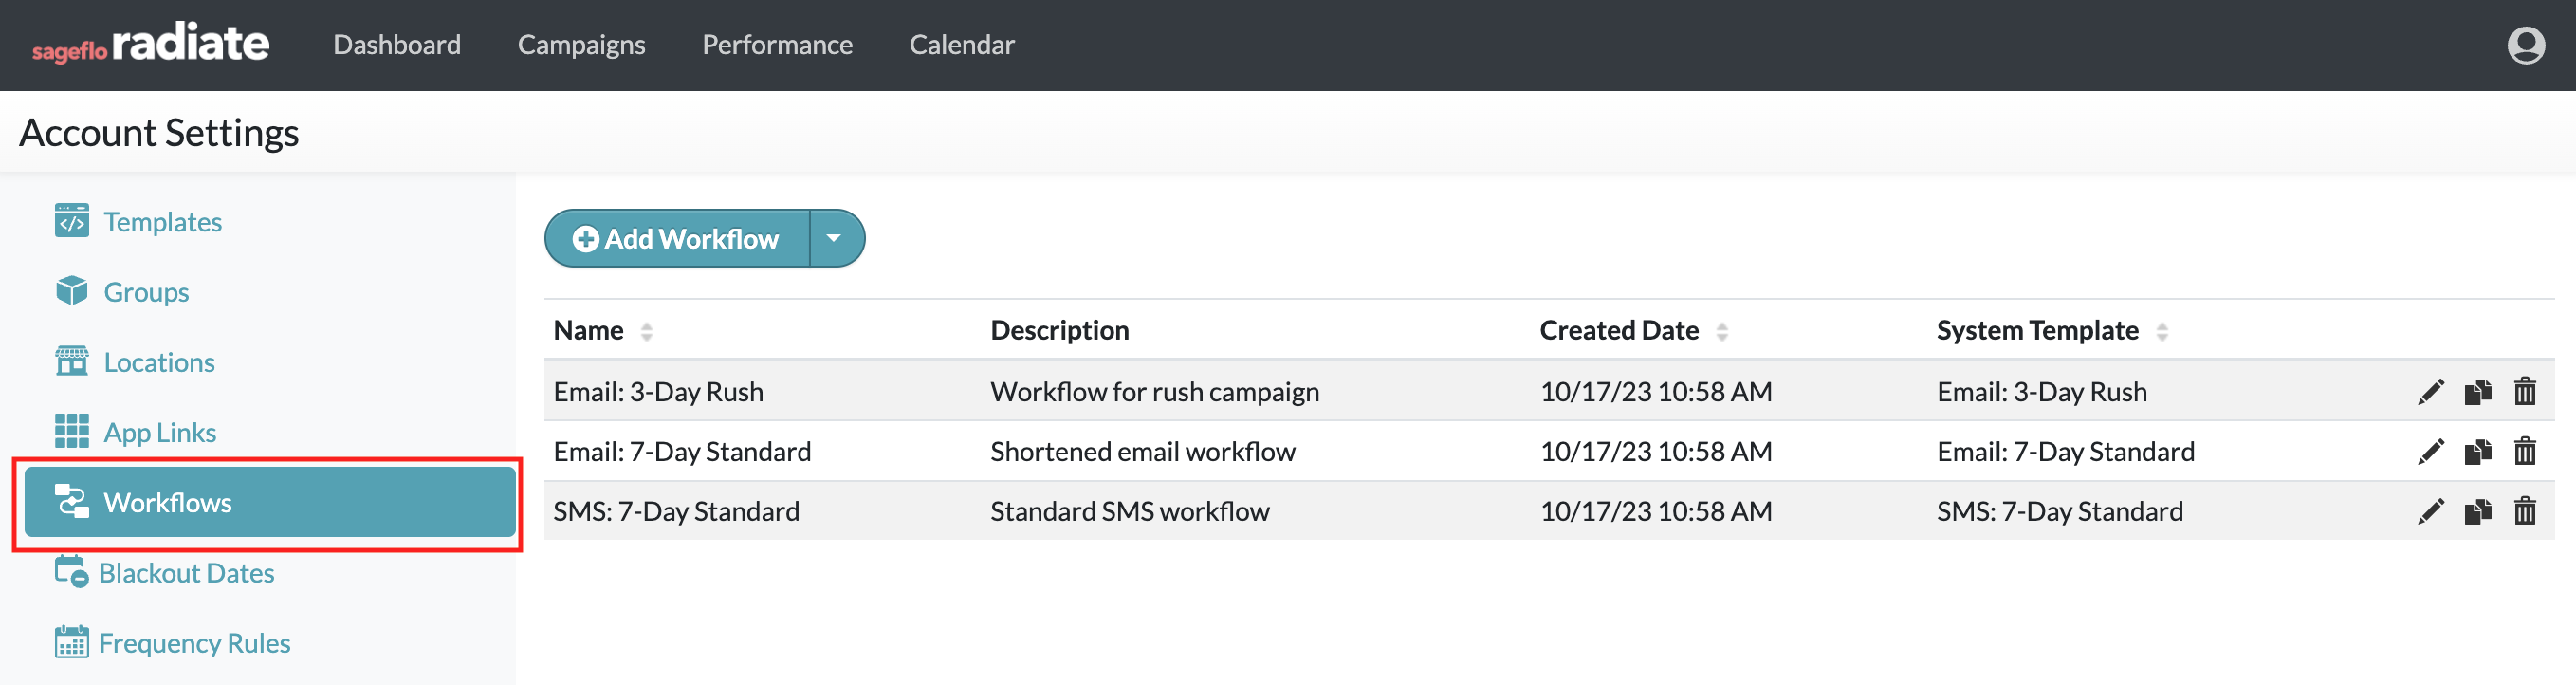Screen dimensions: 2576x685
Task: Edit the Email: 3-Day Rush workflow
Action: [x=2430, y=392]
